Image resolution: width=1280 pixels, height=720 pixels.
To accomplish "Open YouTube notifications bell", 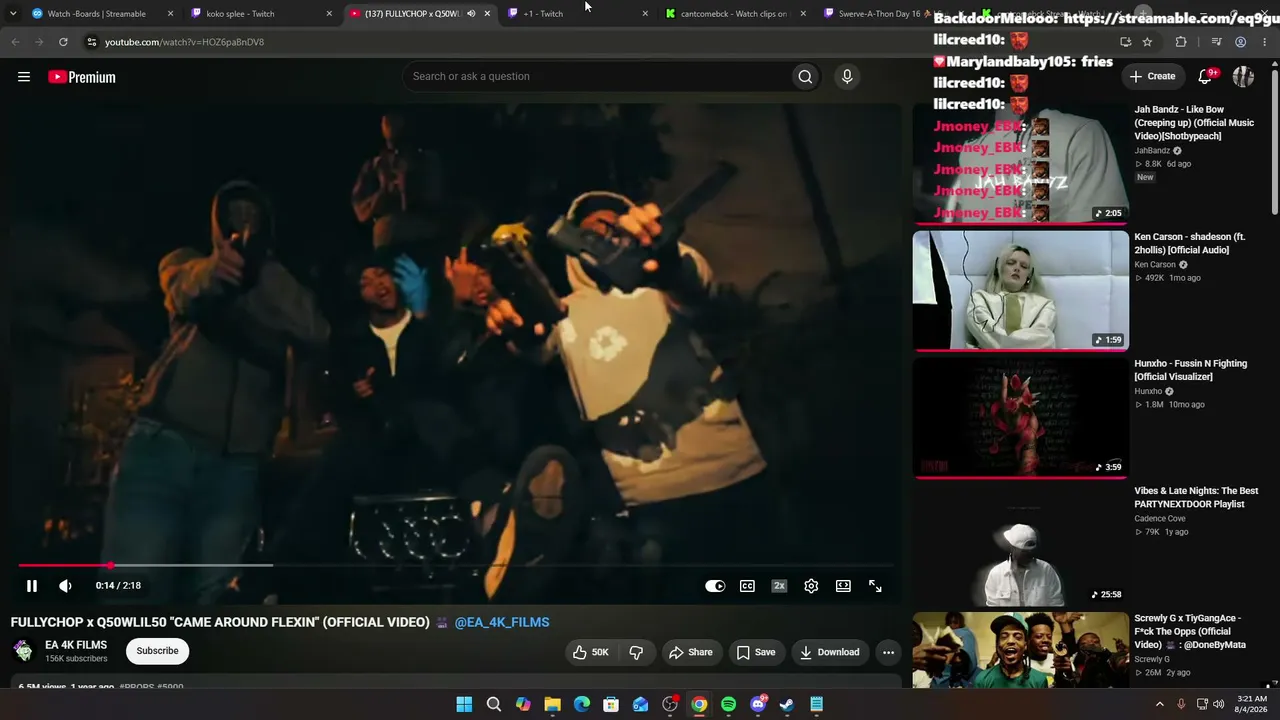I will tap(1206, 76).
